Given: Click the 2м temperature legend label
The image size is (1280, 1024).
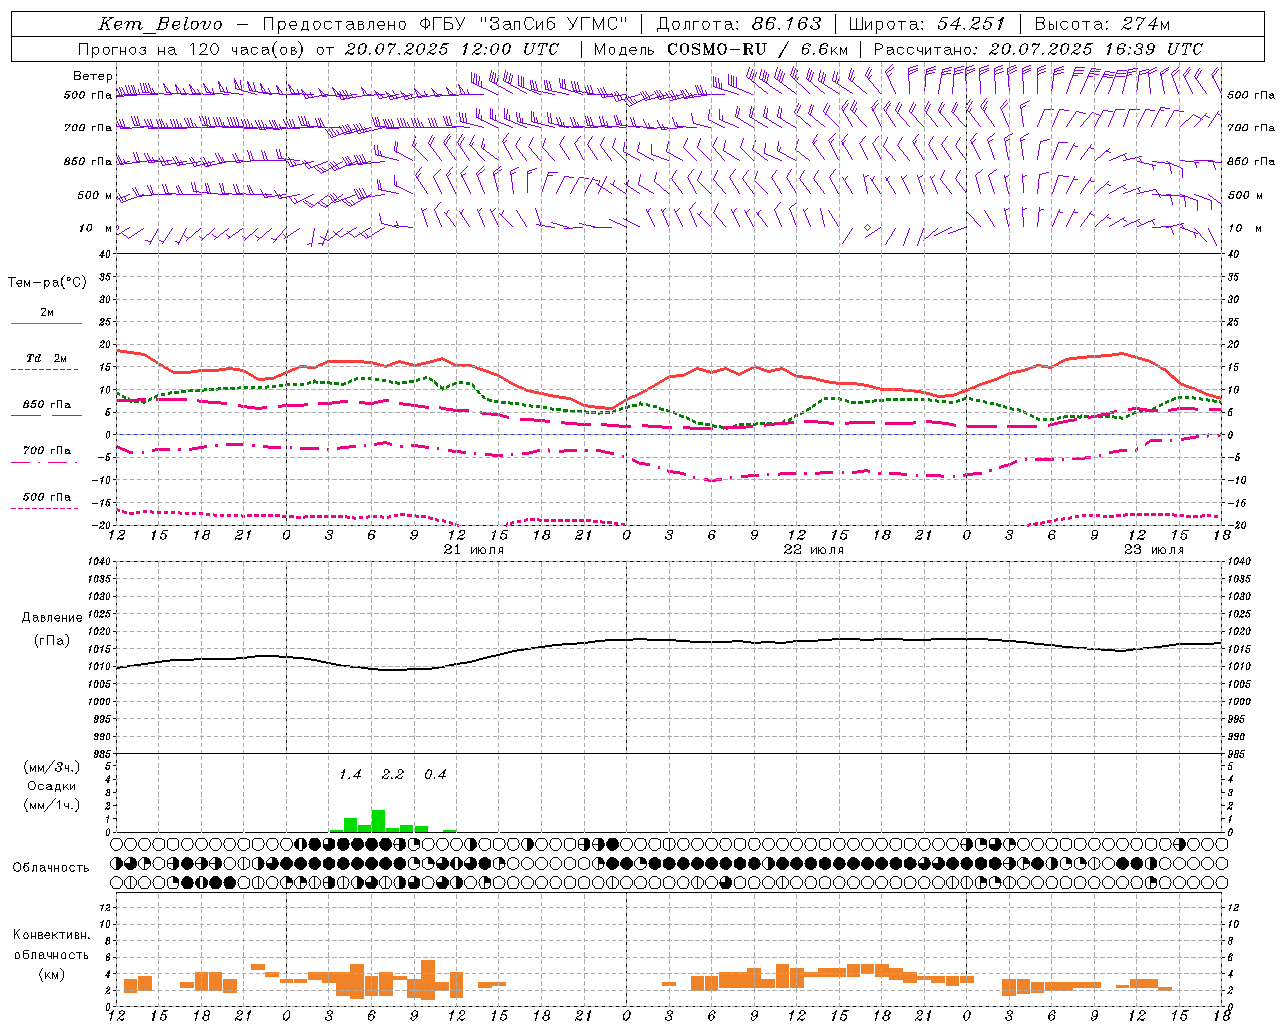Looking at the screenshot, I should click(x=47, y=312).
